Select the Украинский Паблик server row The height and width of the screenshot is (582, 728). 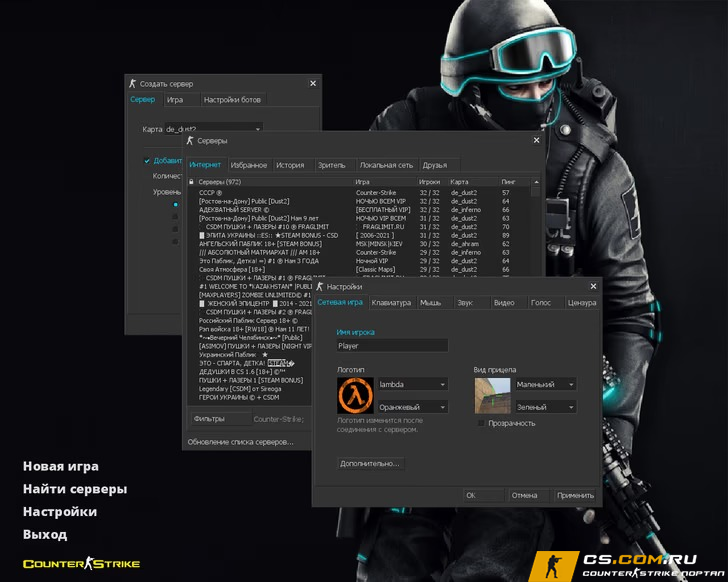point(250,355)
